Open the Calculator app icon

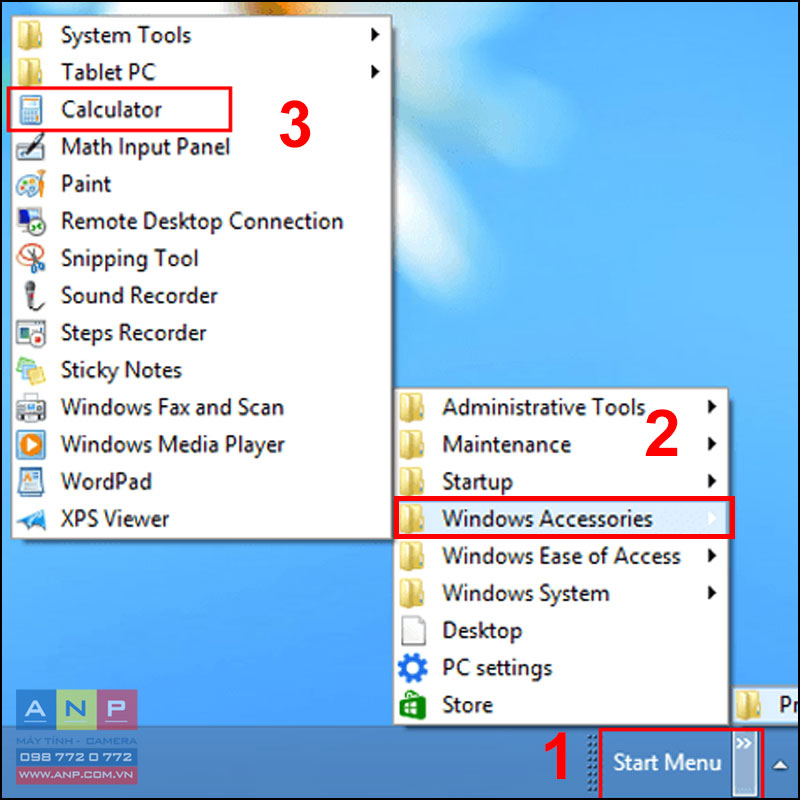coord(31,110)
